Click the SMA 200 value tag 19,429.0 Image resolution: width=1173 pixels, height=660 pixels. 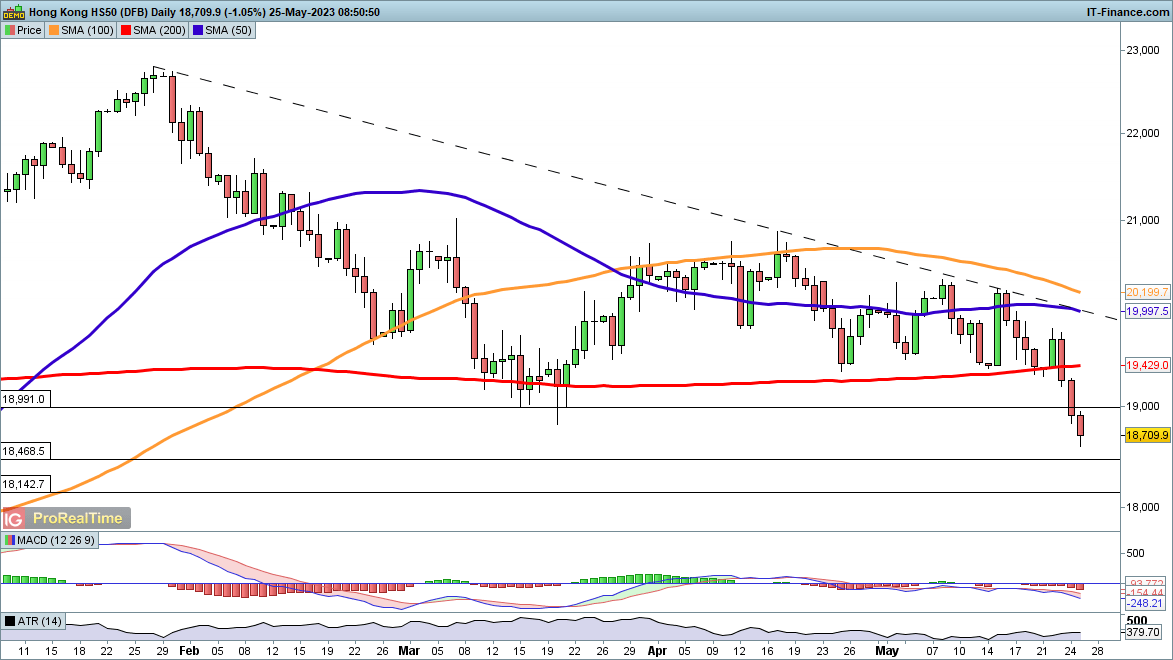pos(1147,365)
